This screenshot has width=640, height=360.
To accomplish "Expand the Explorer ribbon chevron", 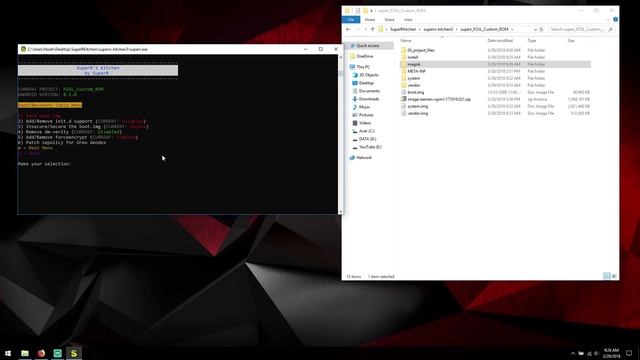I will click(x=607, y=20).
